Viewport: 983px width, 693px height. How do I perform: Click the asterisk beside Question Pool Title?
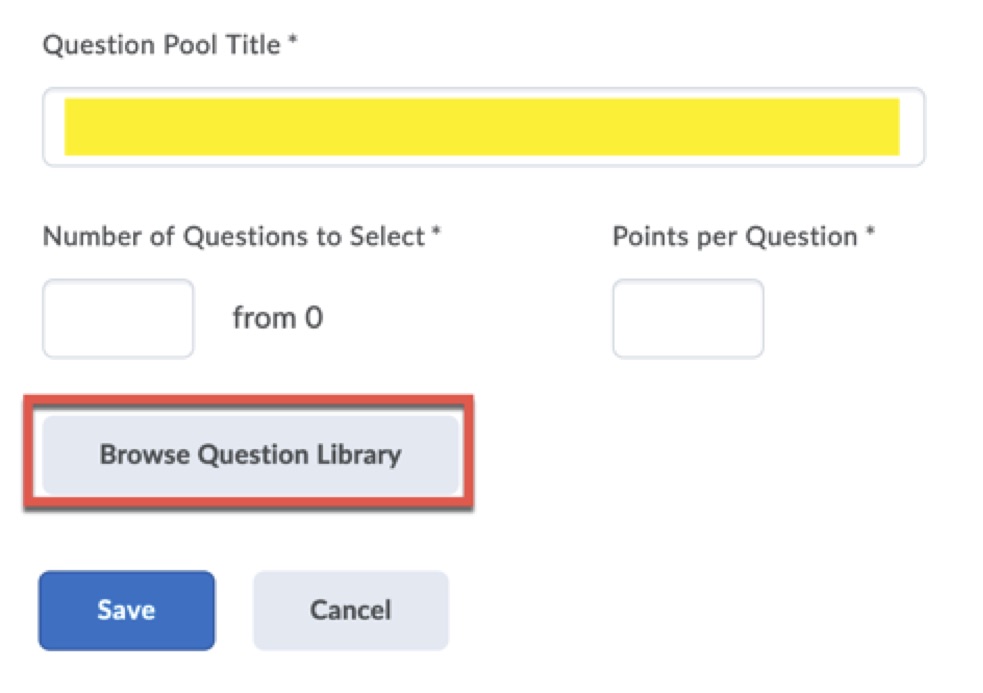(x=293, y=43)
